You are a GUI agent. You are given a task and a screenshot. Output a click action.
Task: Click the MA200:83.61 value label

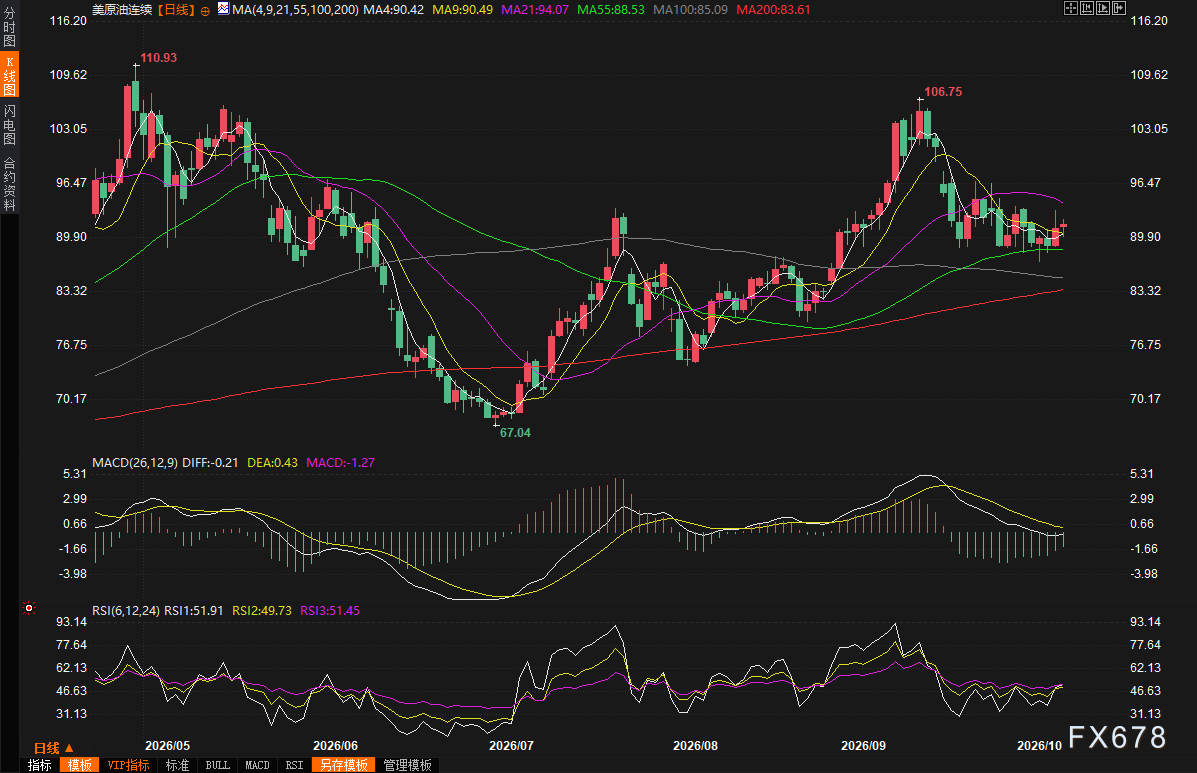click(x=773, y=10)
